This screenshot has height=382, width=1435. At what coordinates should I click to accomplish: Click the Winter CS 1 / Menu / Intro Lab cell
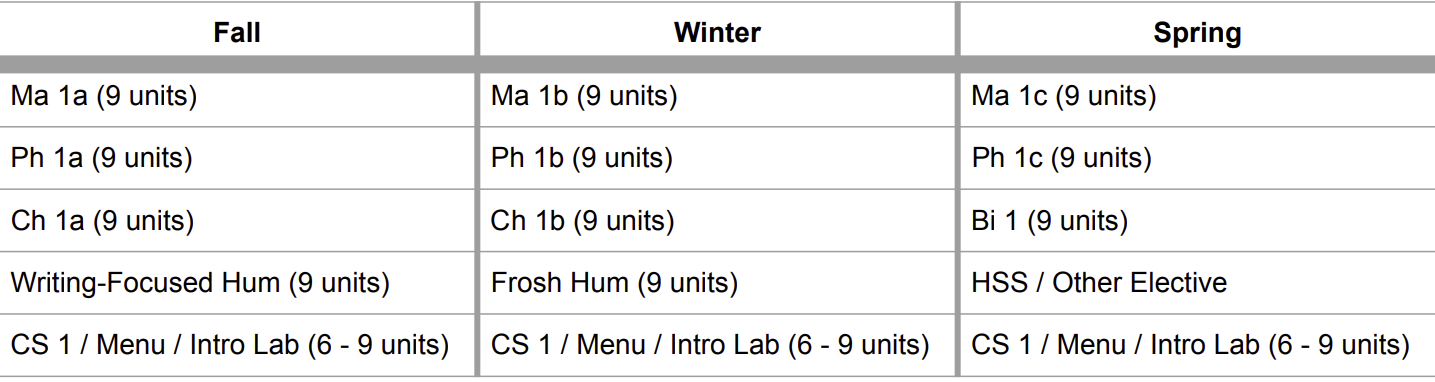point(717,345)
